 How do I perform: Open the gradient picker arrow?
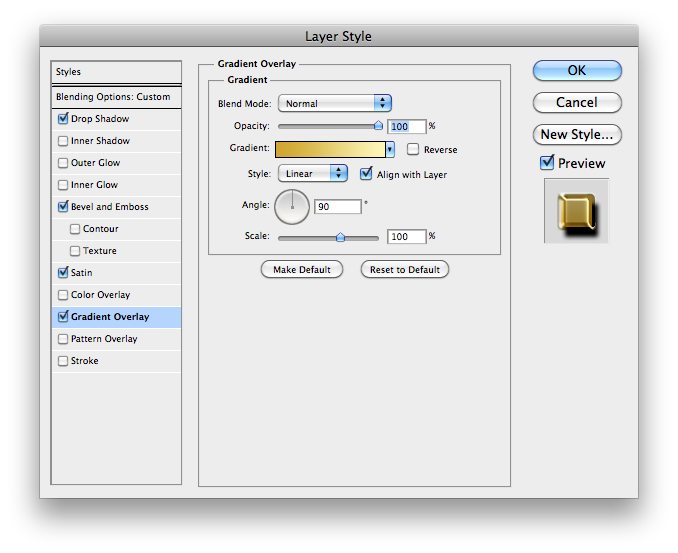390,149
